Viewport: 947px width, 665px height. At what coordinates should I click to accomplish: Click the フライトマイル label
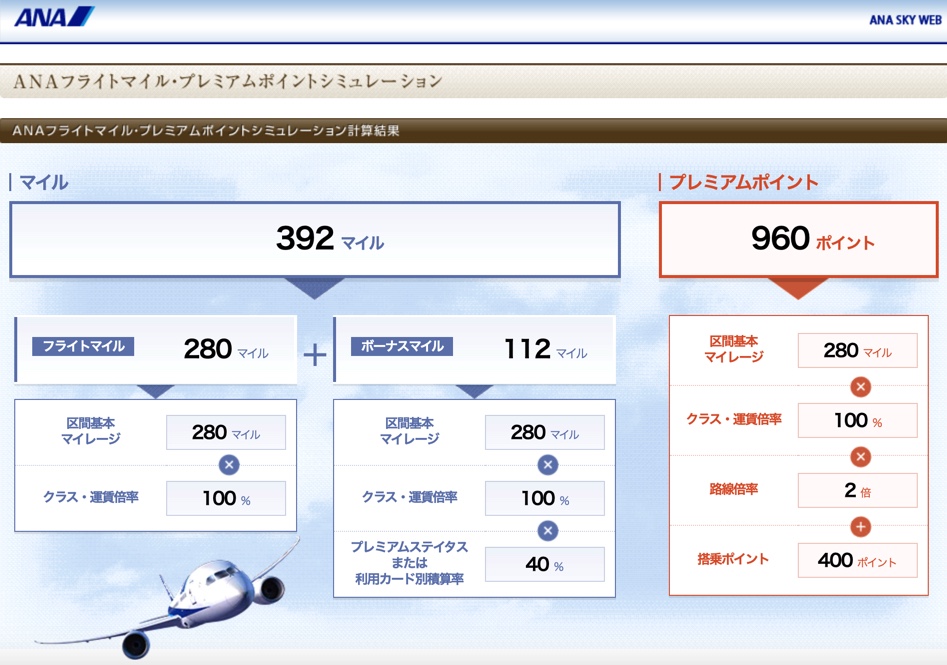[83, 346]
